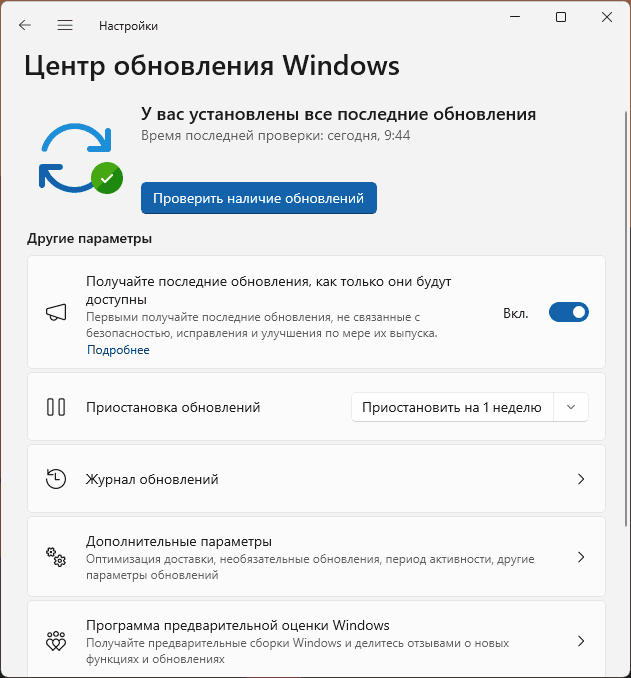Click the update sync status icon
The image size is (631, 678).
[78, 158]
